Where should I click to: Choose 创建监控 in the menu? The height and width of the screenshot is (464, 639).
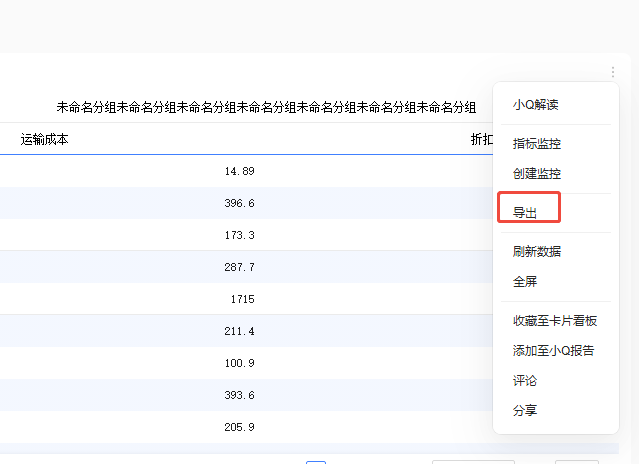[x=536, y=173]
